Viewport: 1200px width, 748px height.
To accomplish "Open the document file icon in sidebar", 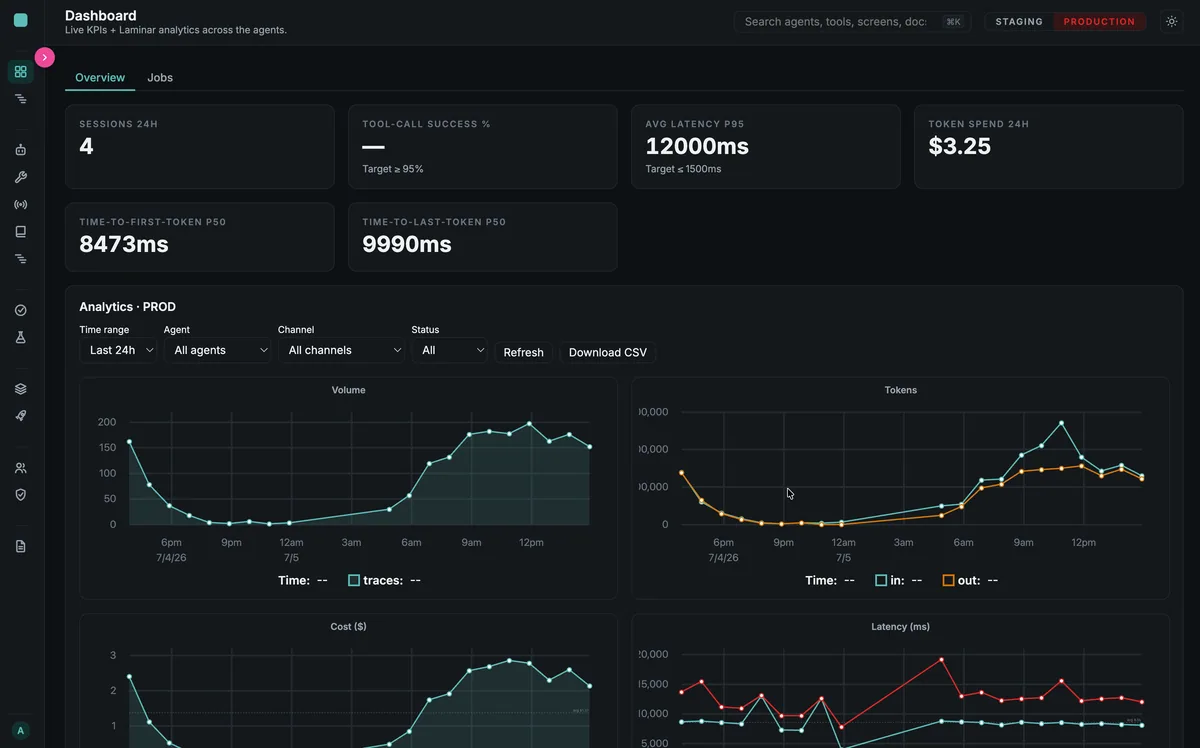I will [20, 546].
